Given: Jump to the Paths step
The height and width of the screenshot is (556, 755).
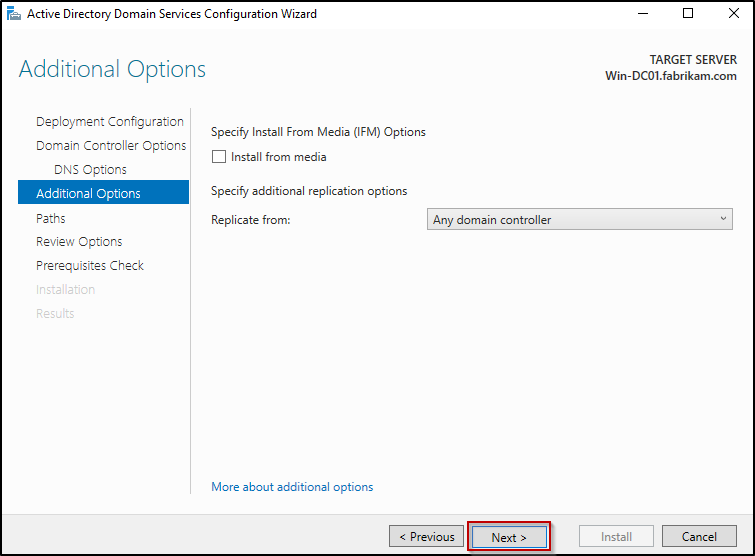Looking at the screenshot, I should (51, 218).
